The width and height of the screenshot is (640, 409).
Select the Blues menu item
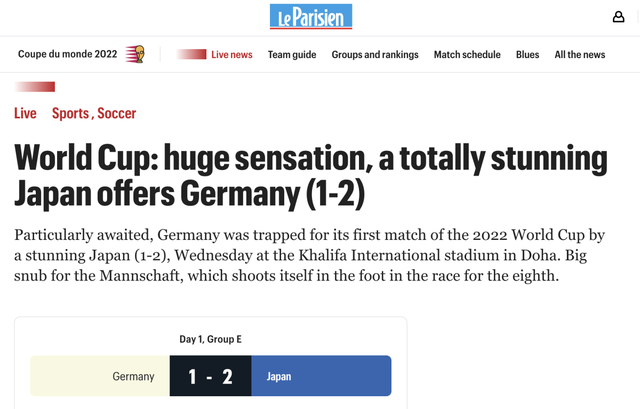(527, 55)
